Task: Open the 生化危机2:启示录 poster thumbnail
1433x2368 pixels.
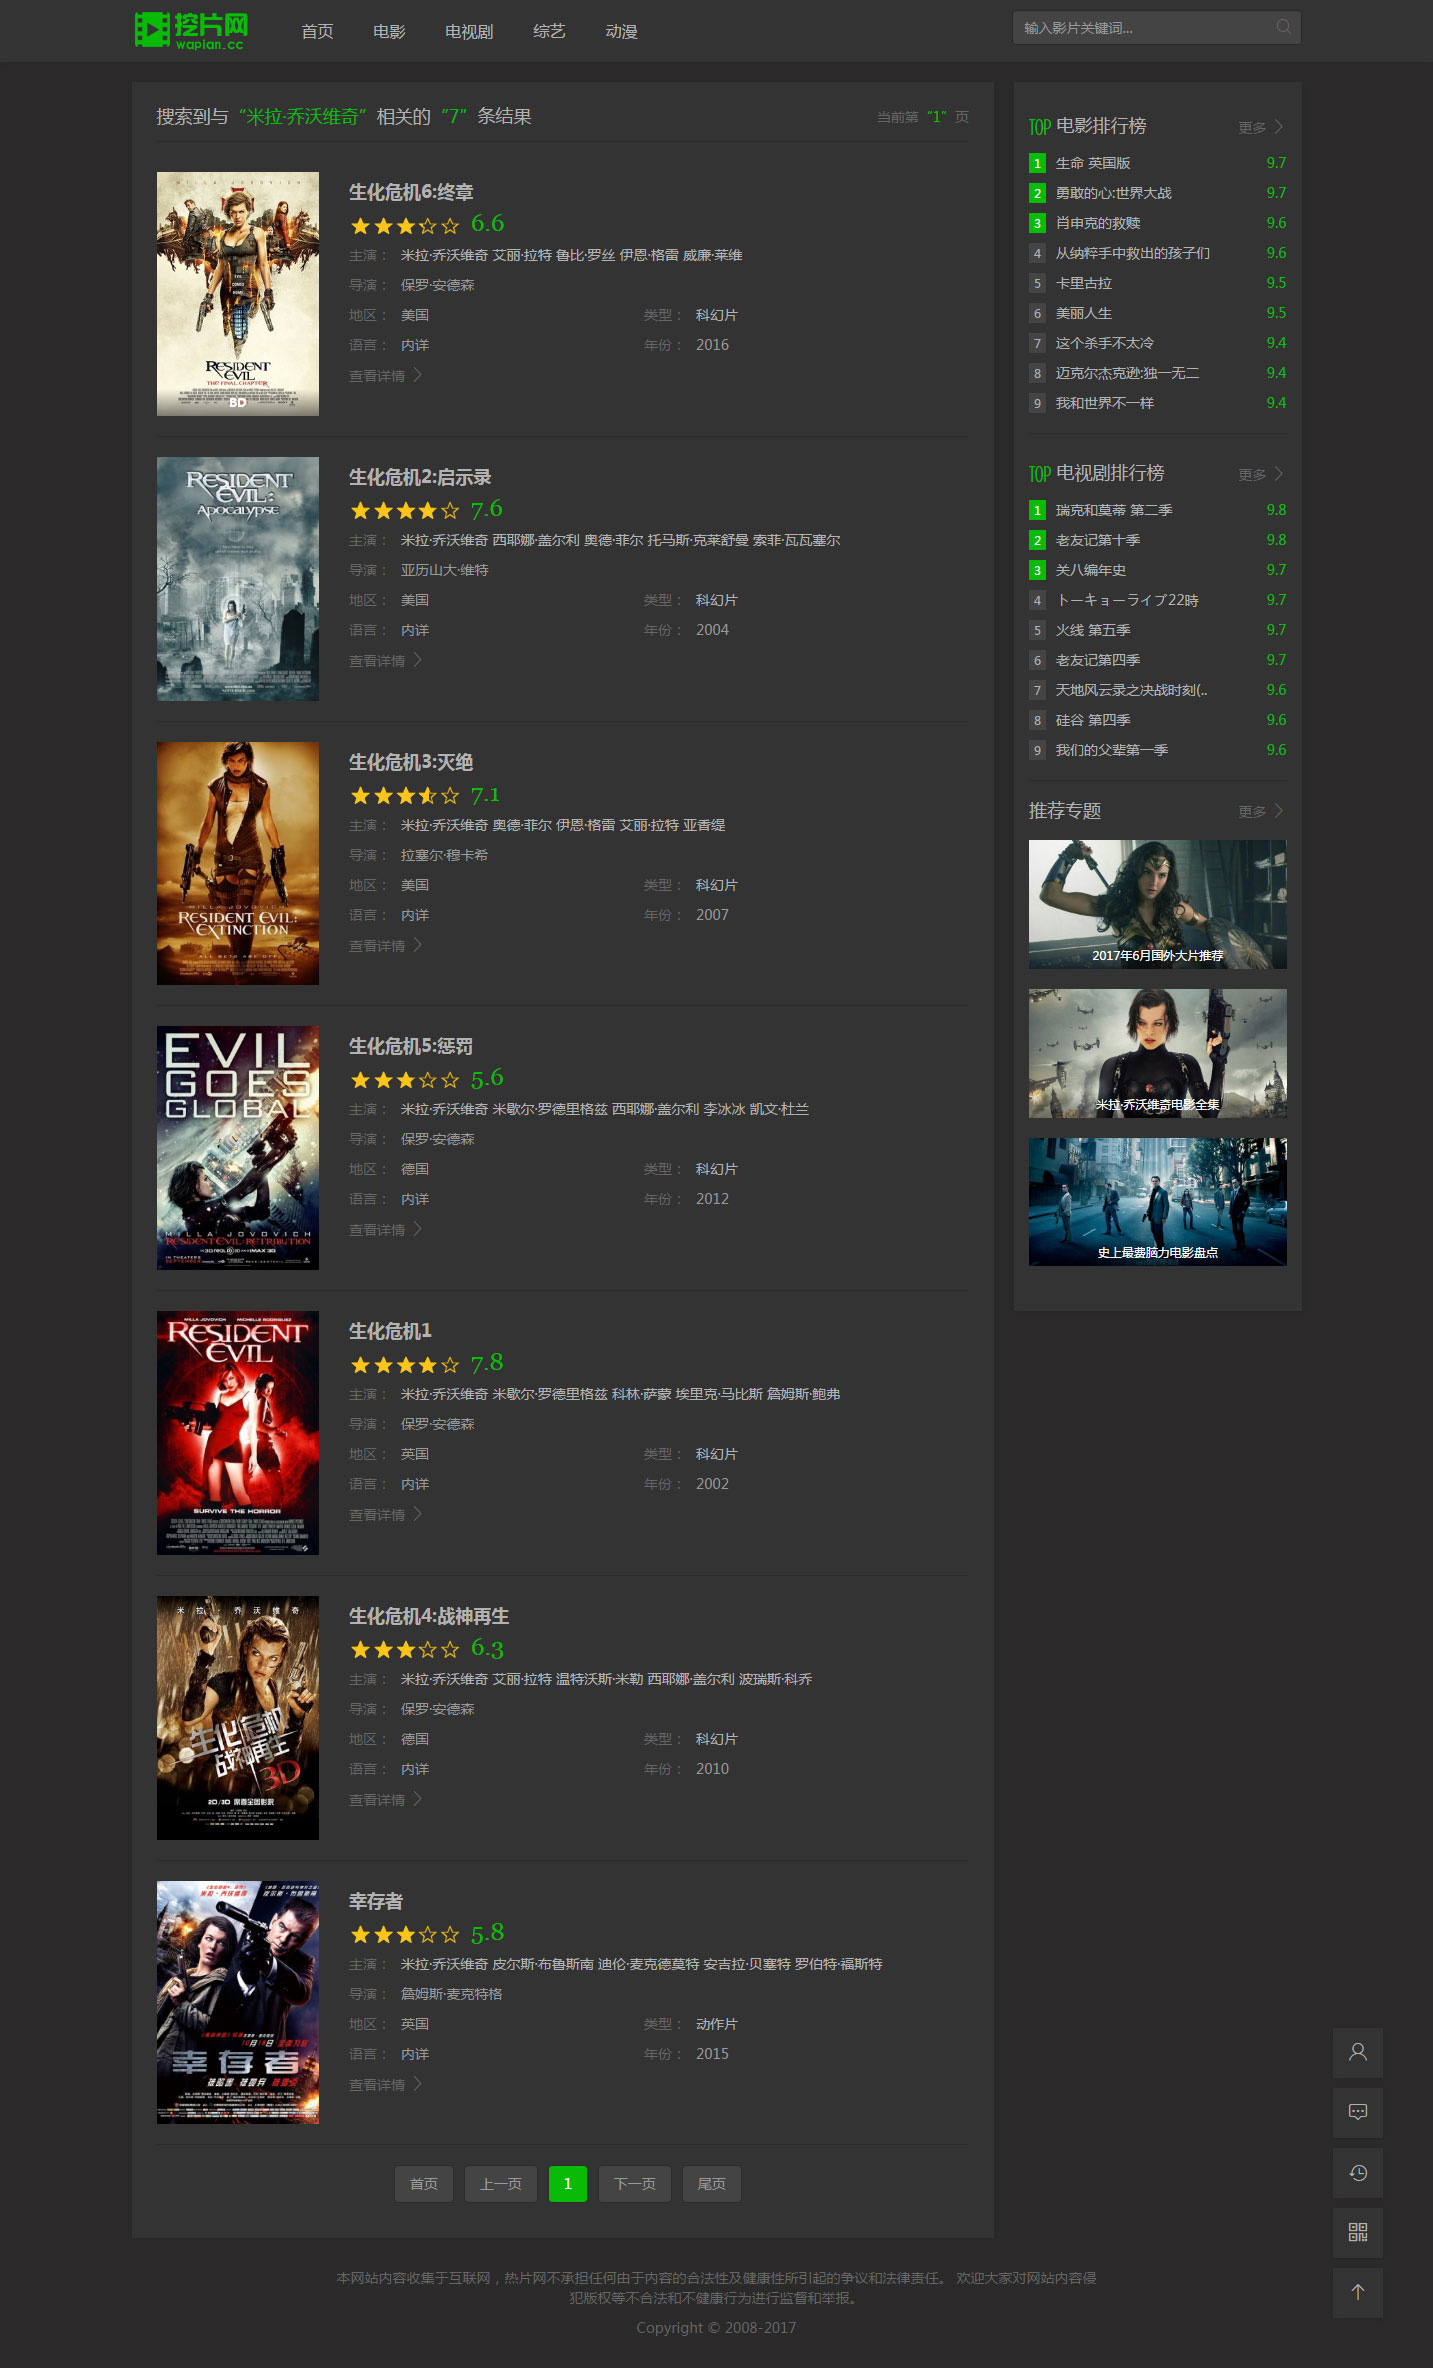Action: 238,579
